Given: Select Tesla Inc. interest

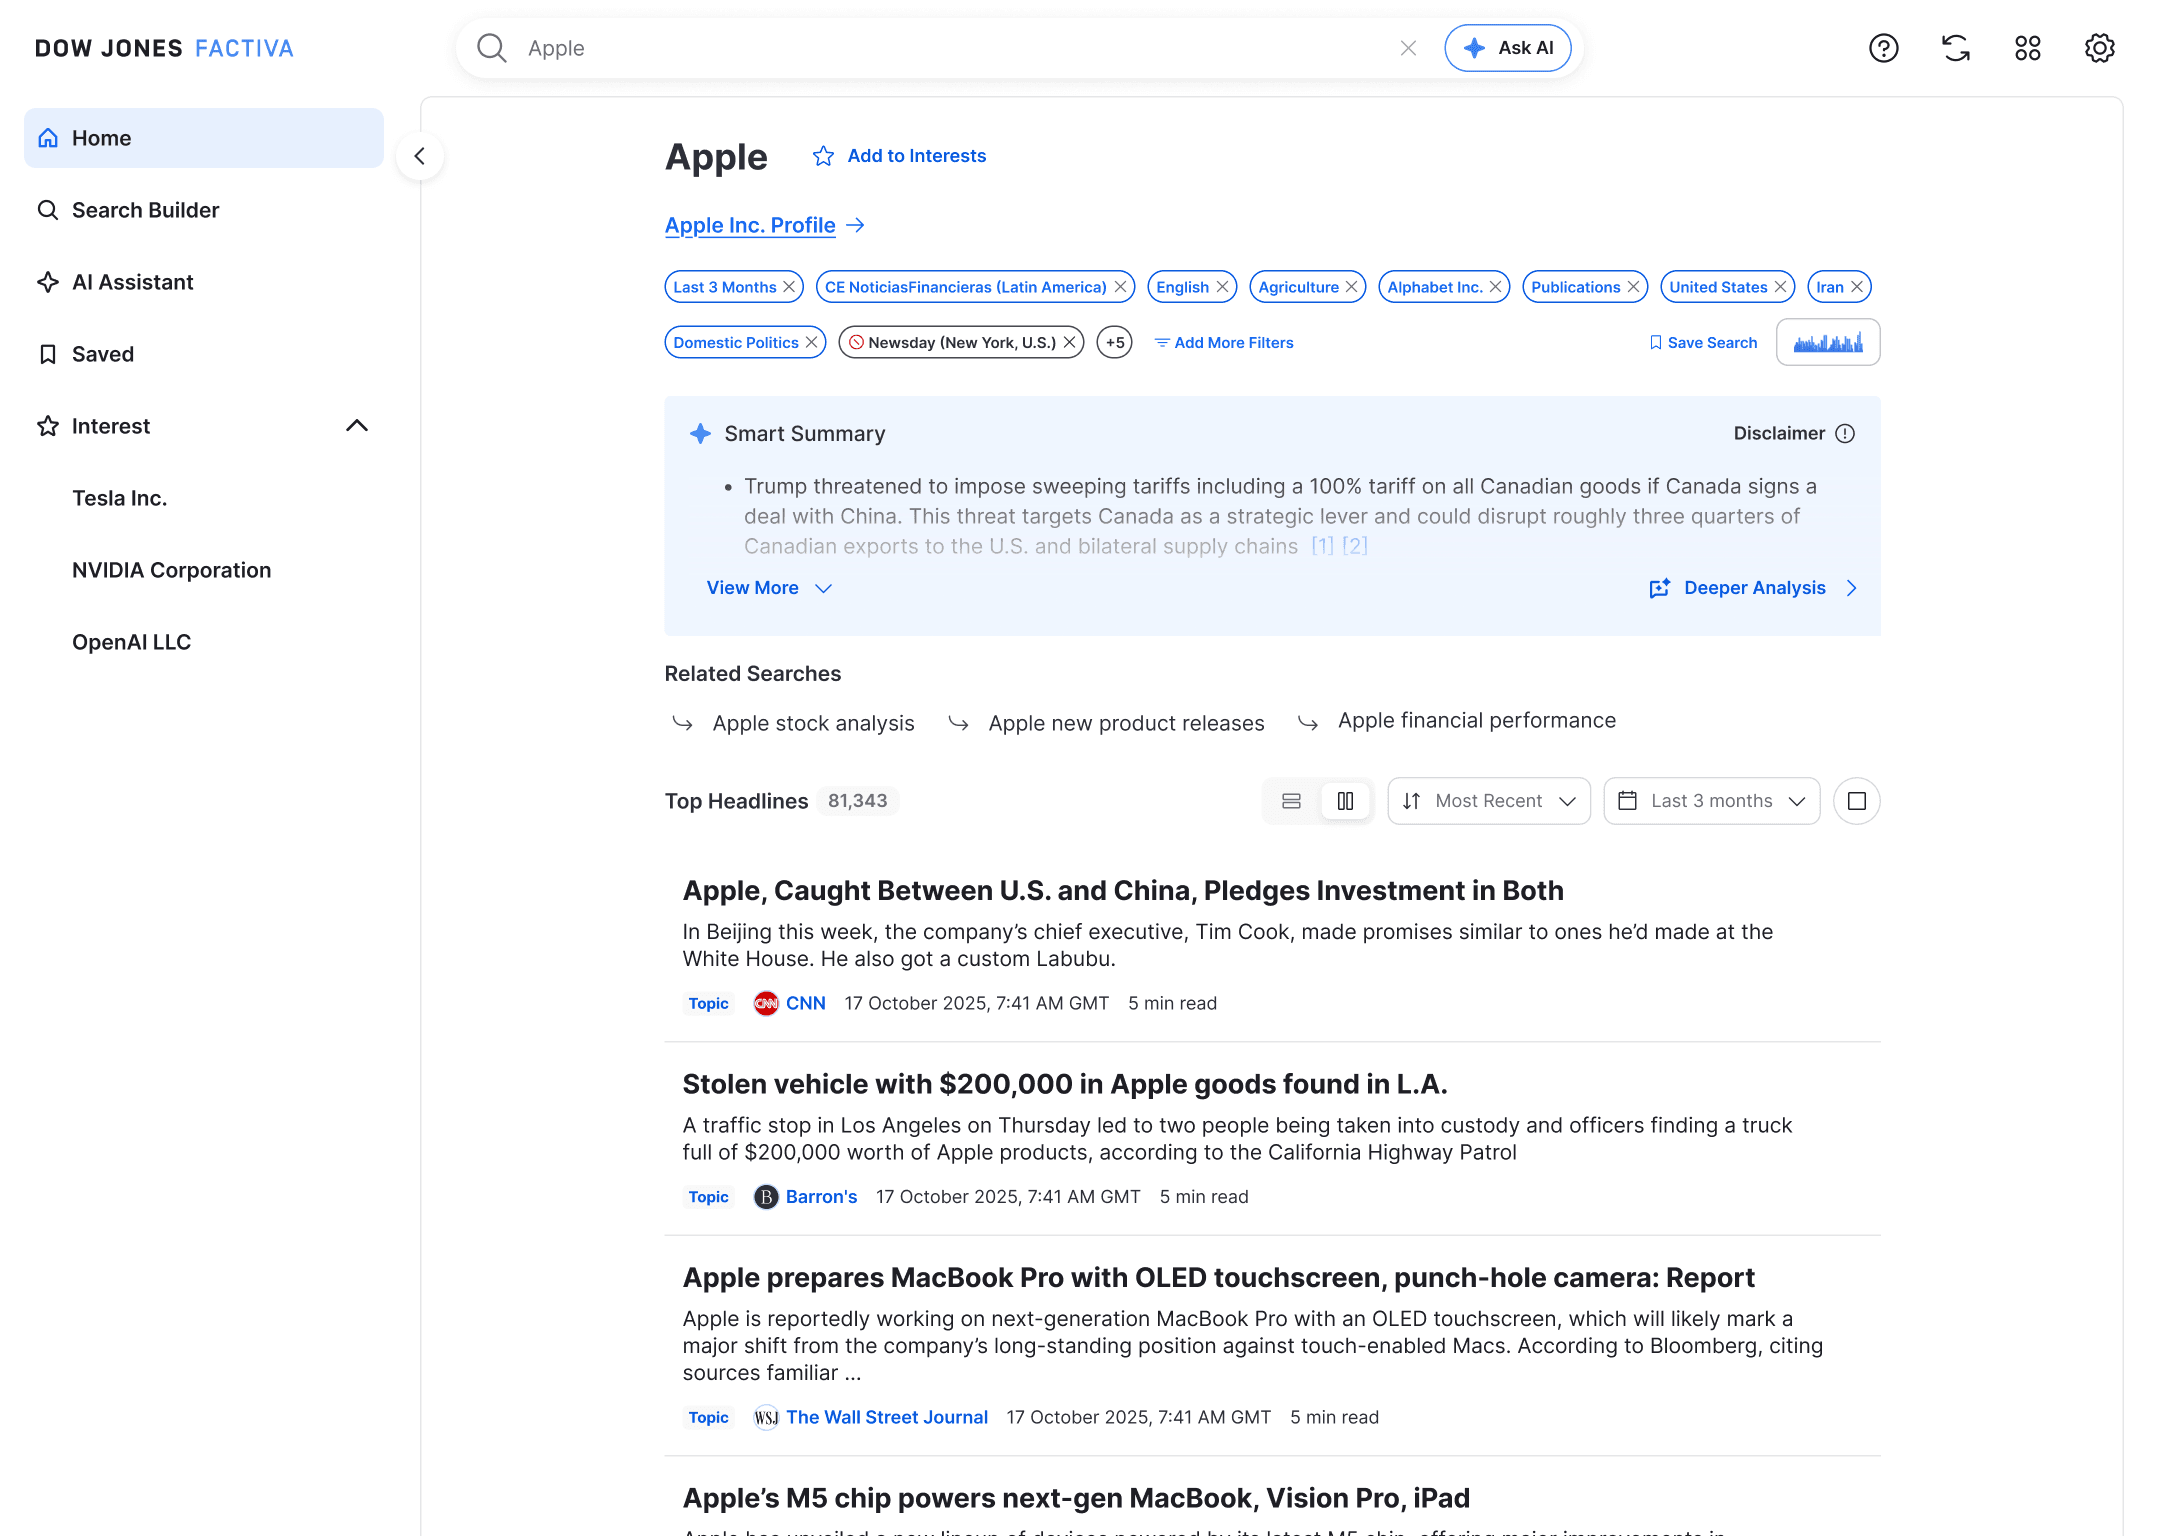Looking at the screenshot, I should click(x=119, y=498).
